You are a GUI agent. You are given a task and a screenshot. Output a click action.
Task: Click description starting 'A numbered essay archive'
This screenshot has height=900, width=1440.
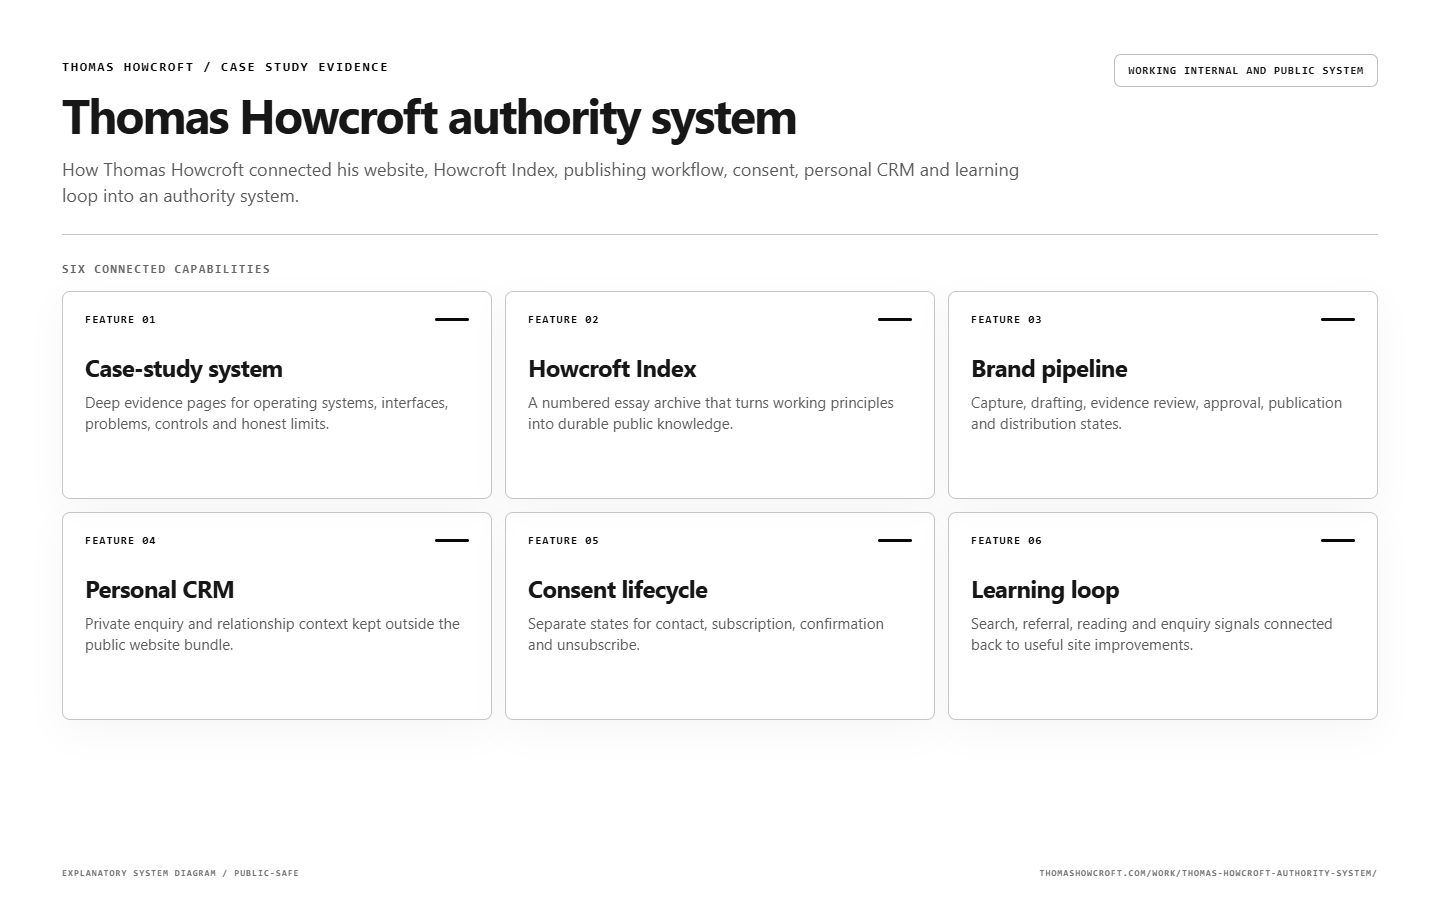(x=711, y=413)
